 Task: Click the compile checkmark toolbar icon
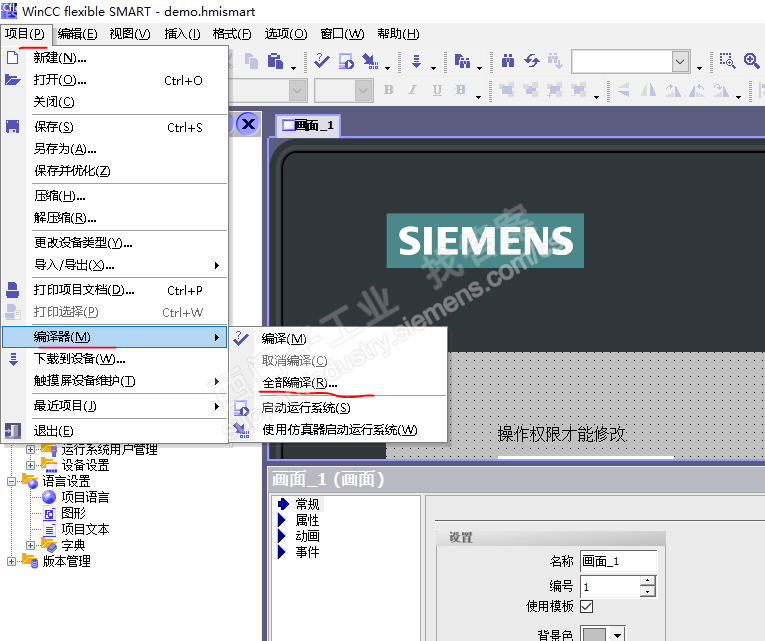(322, 60)
